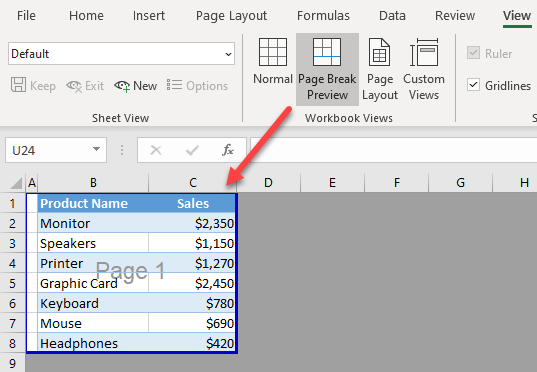Select row 1 header

click(12, 203)
